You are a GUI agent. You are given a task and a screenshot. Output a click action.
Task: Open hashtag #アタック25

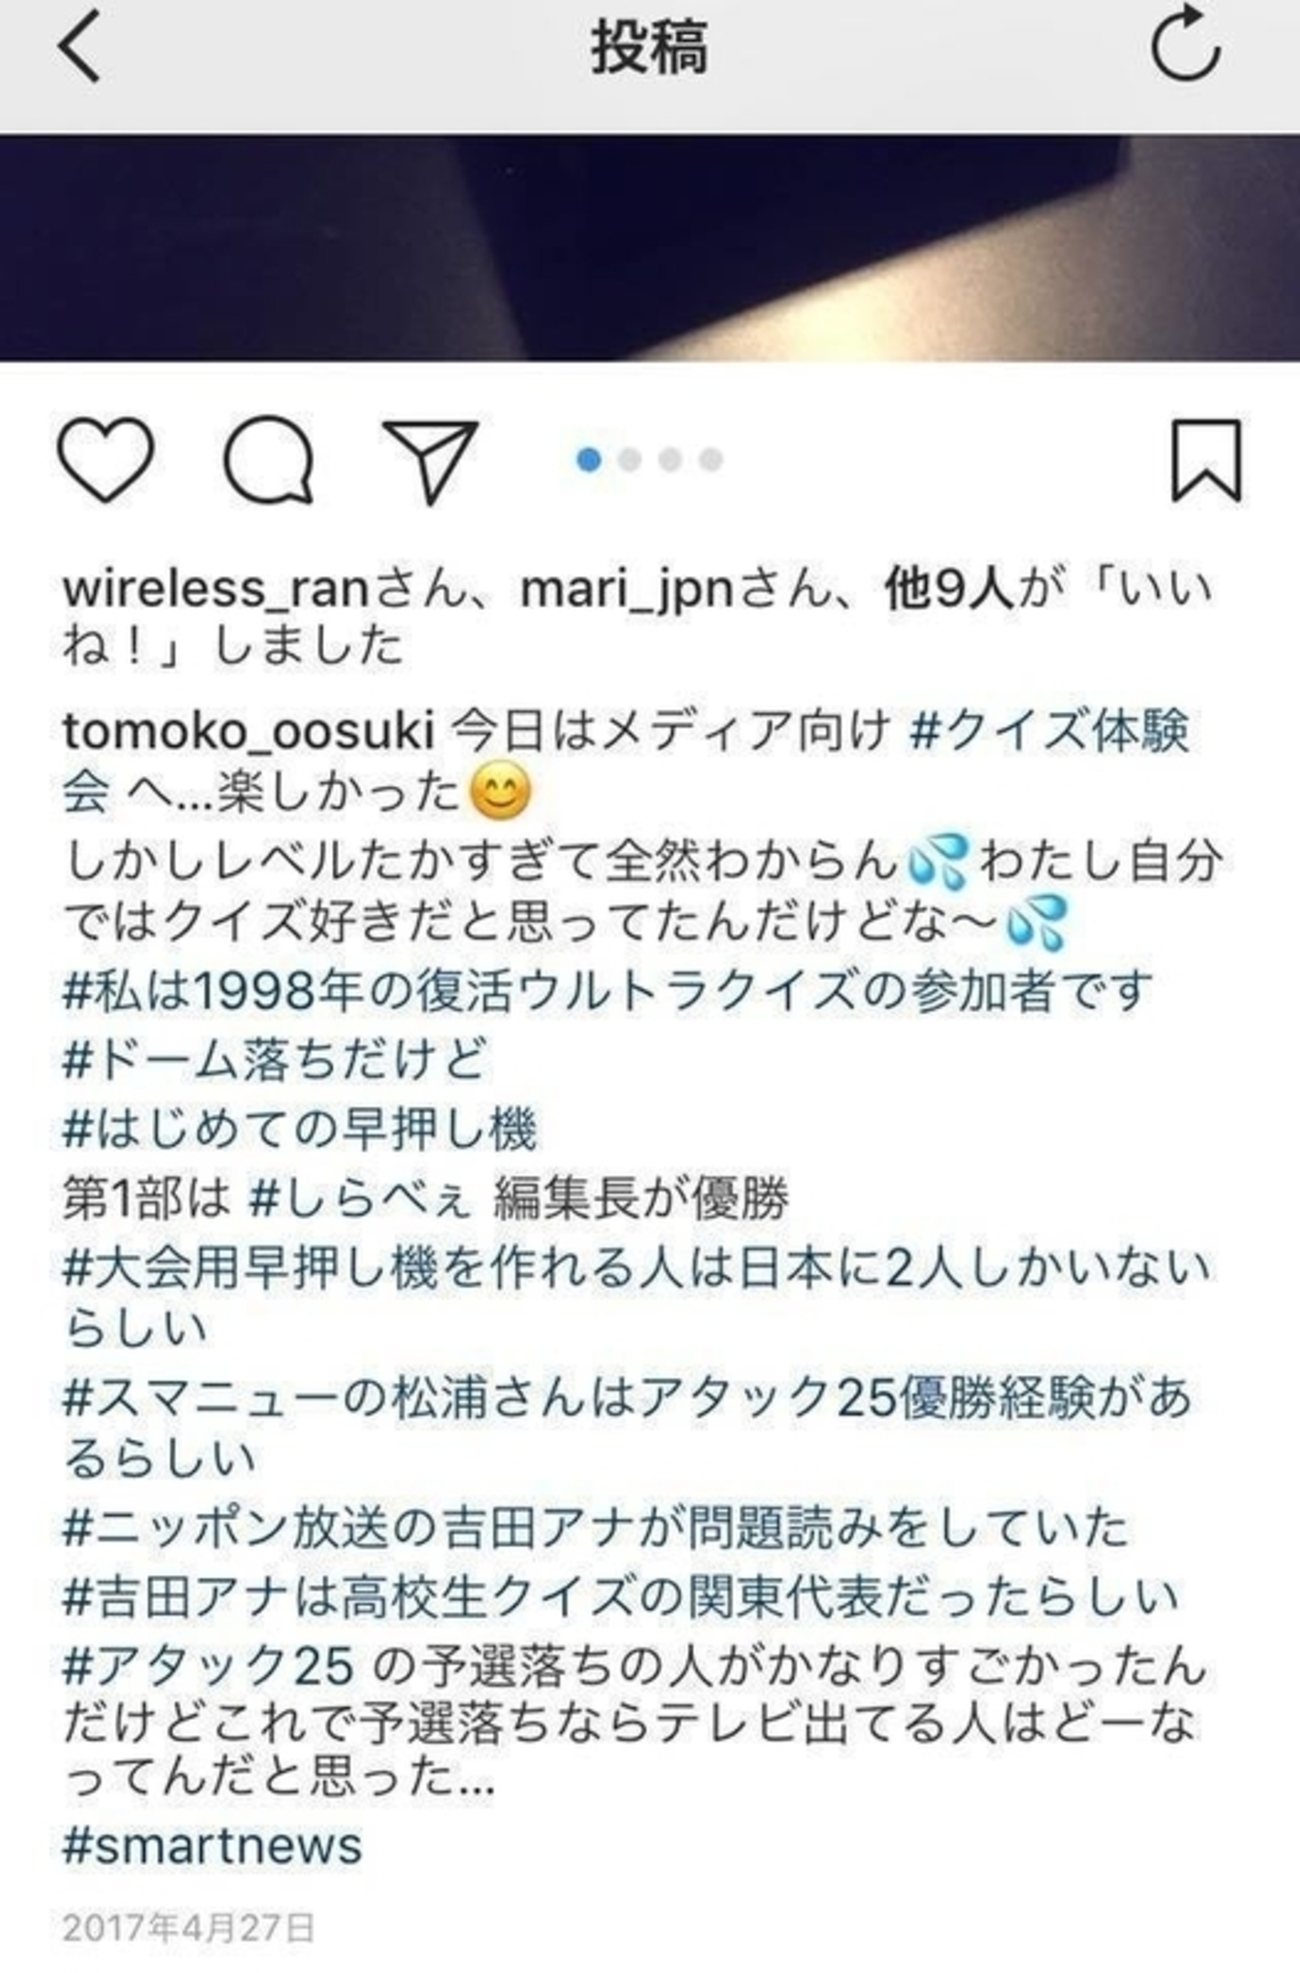tap(209, 1667)
